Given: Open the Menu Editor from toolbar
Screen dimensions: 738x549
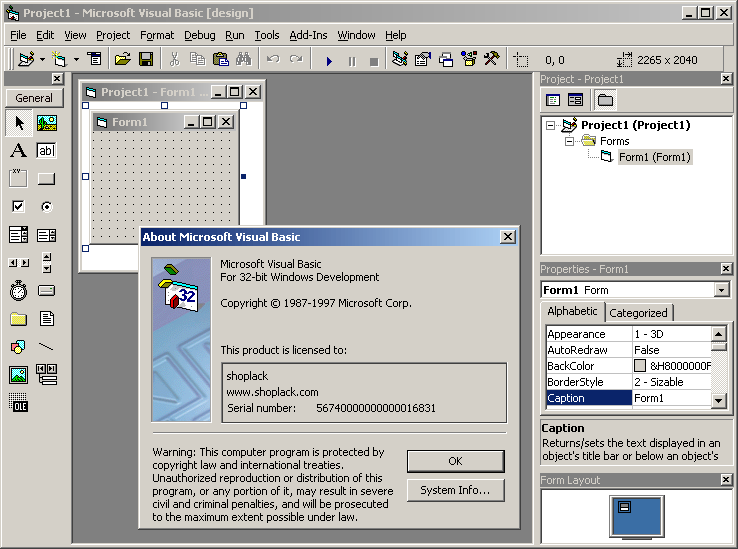Looking at the screenshot, I should (95, 59).
